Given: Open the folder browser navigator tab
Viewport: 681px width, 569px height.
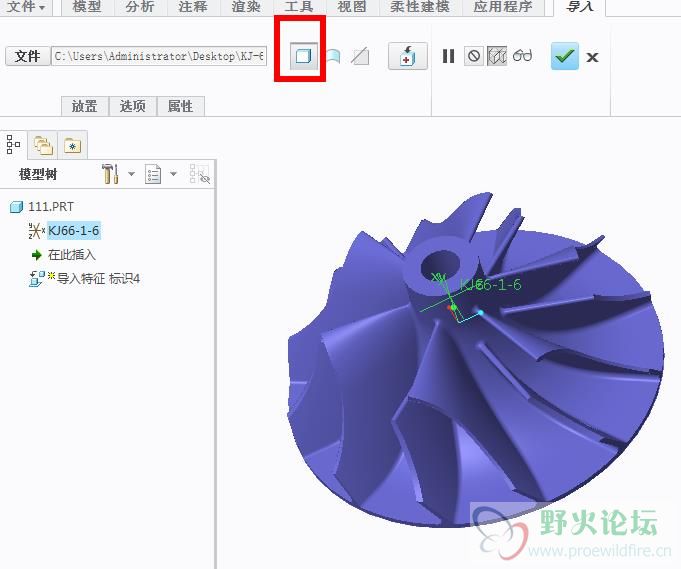Looking at the screenshot, I should pos(43,145).
